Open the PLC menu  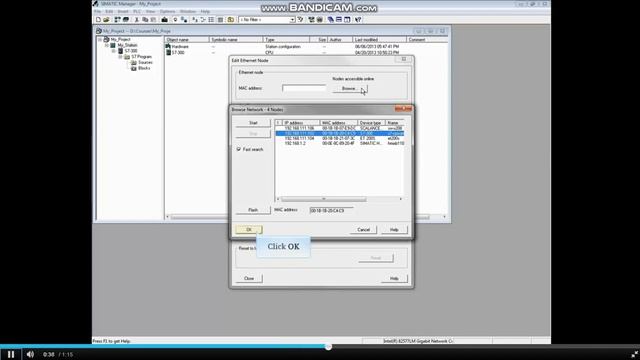click(x=137, y=11)
